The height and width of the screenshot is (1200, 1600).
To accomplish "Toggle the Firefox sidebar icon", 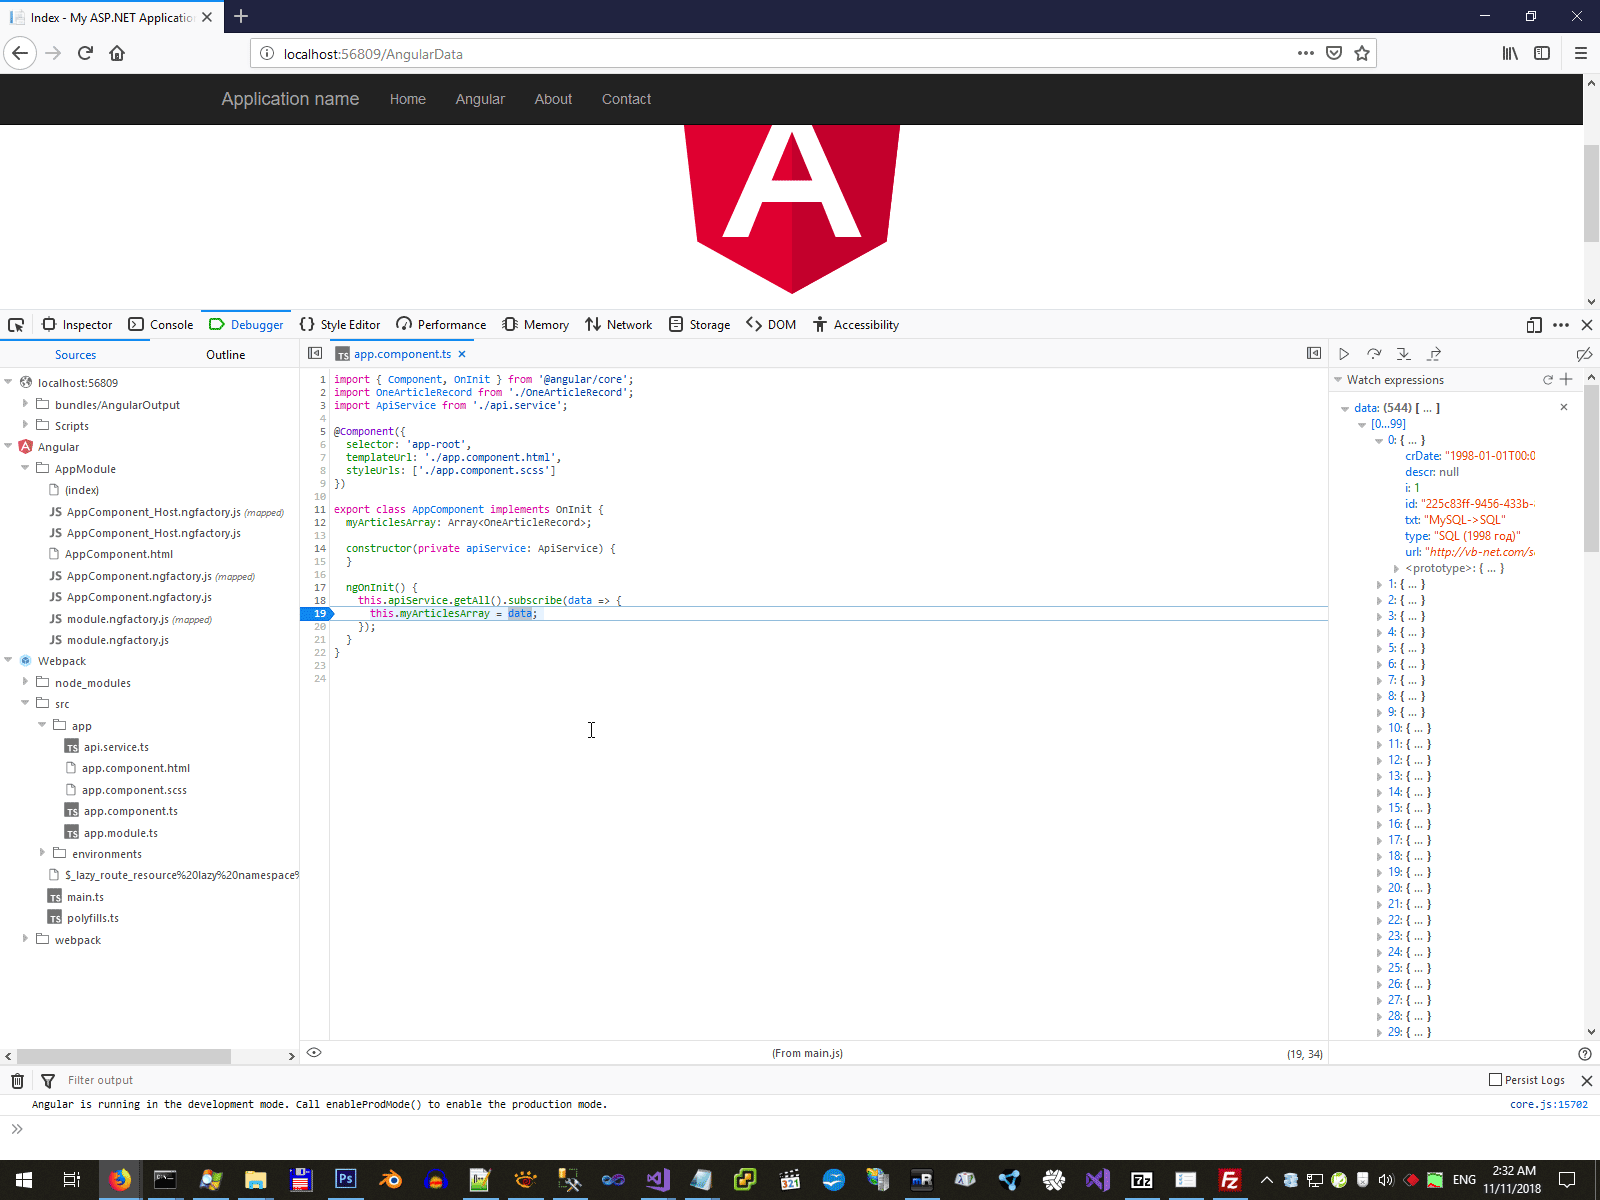I will click(1542, 53).
